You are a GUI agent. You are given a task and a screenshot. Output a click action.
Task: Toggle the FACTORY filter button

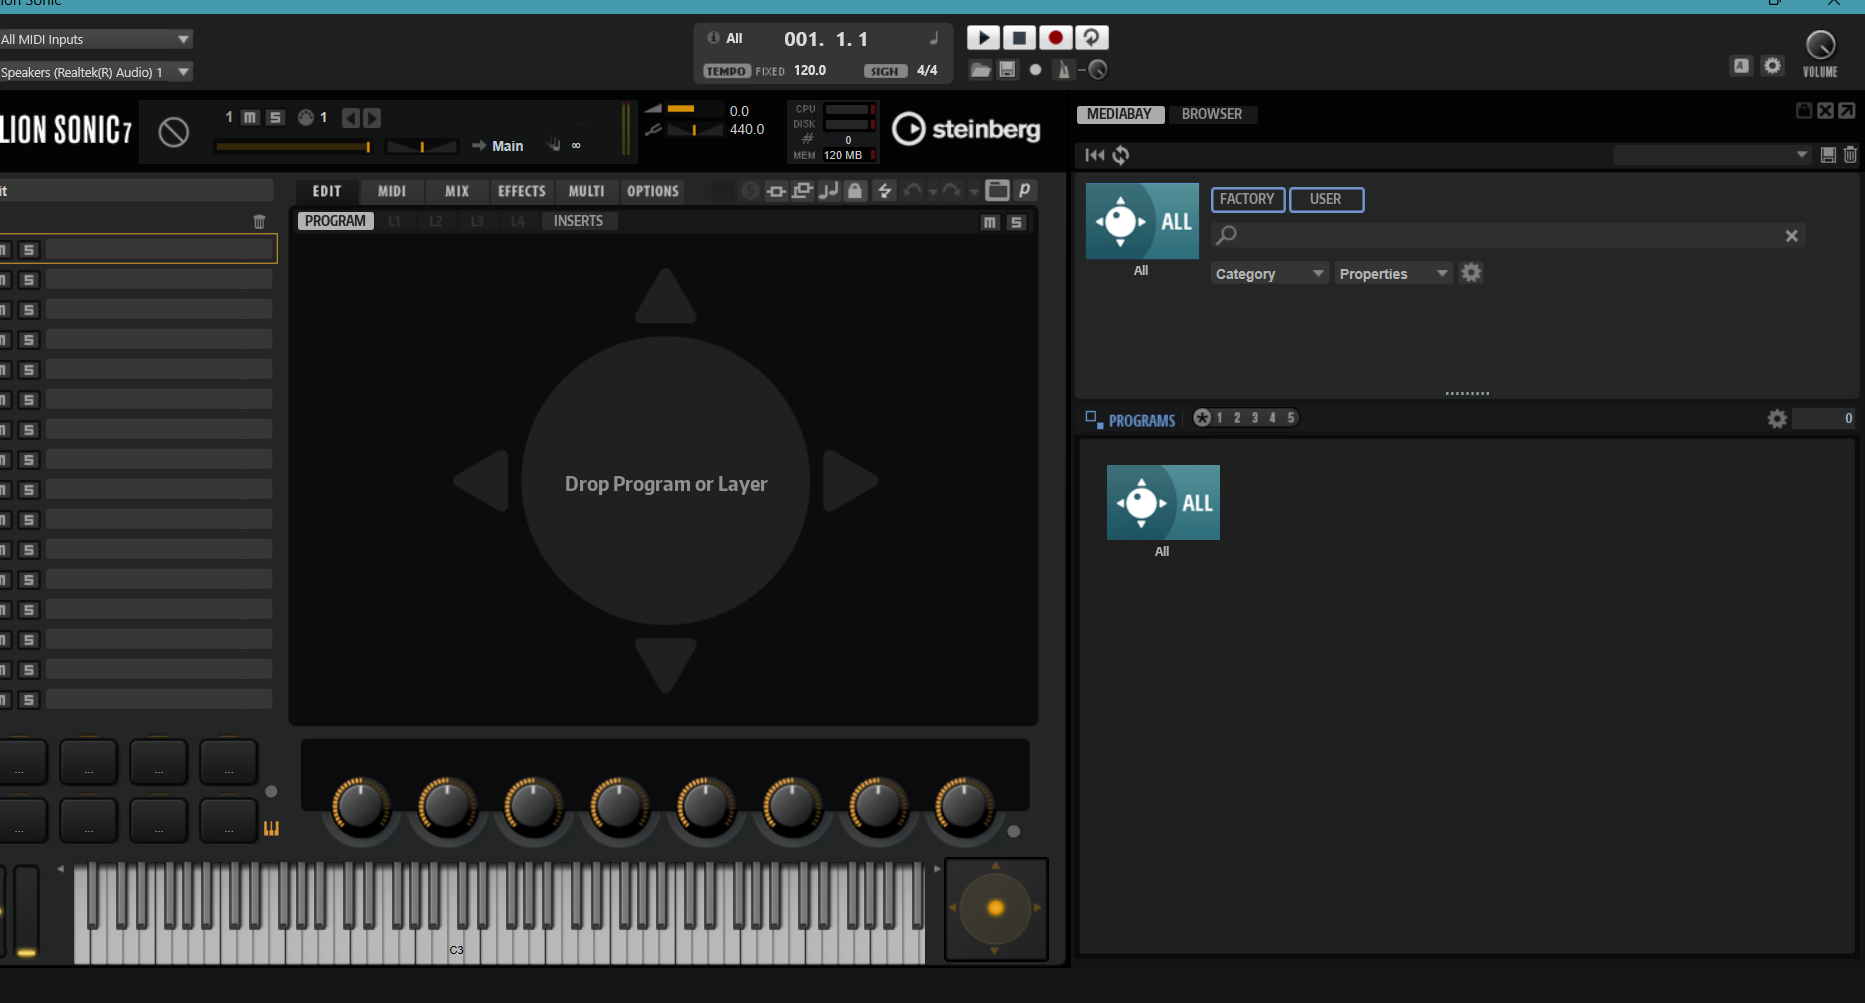click(x=1247, y=199)
